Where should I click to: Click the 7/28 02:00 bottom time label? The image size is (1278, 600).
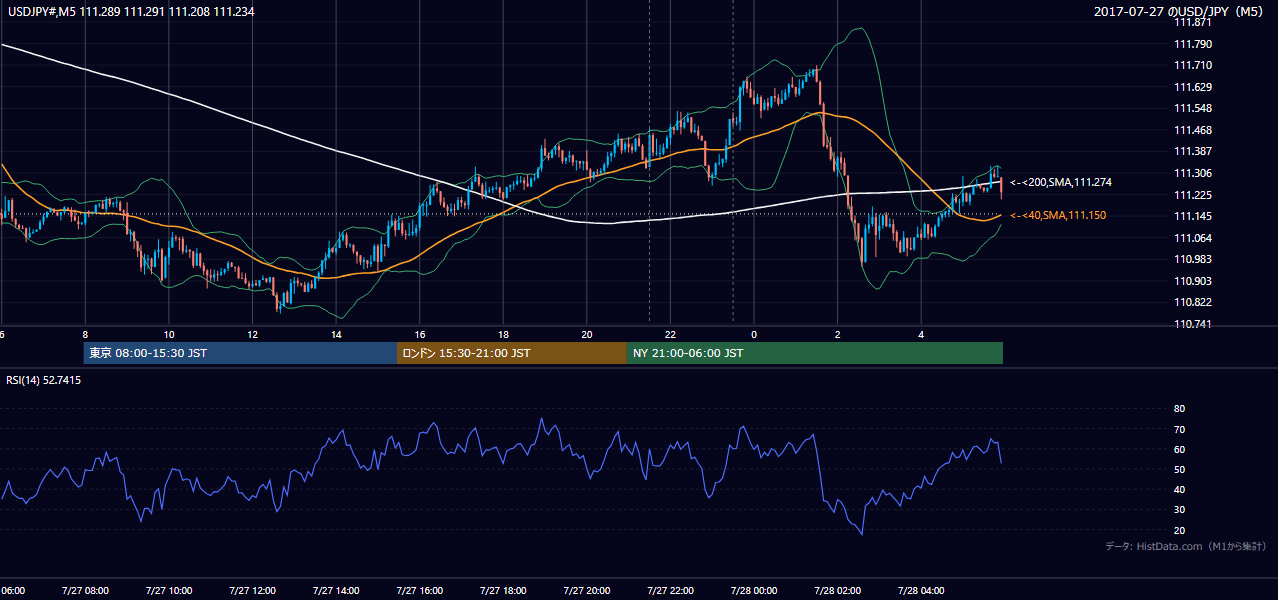[x=837, y=591]
